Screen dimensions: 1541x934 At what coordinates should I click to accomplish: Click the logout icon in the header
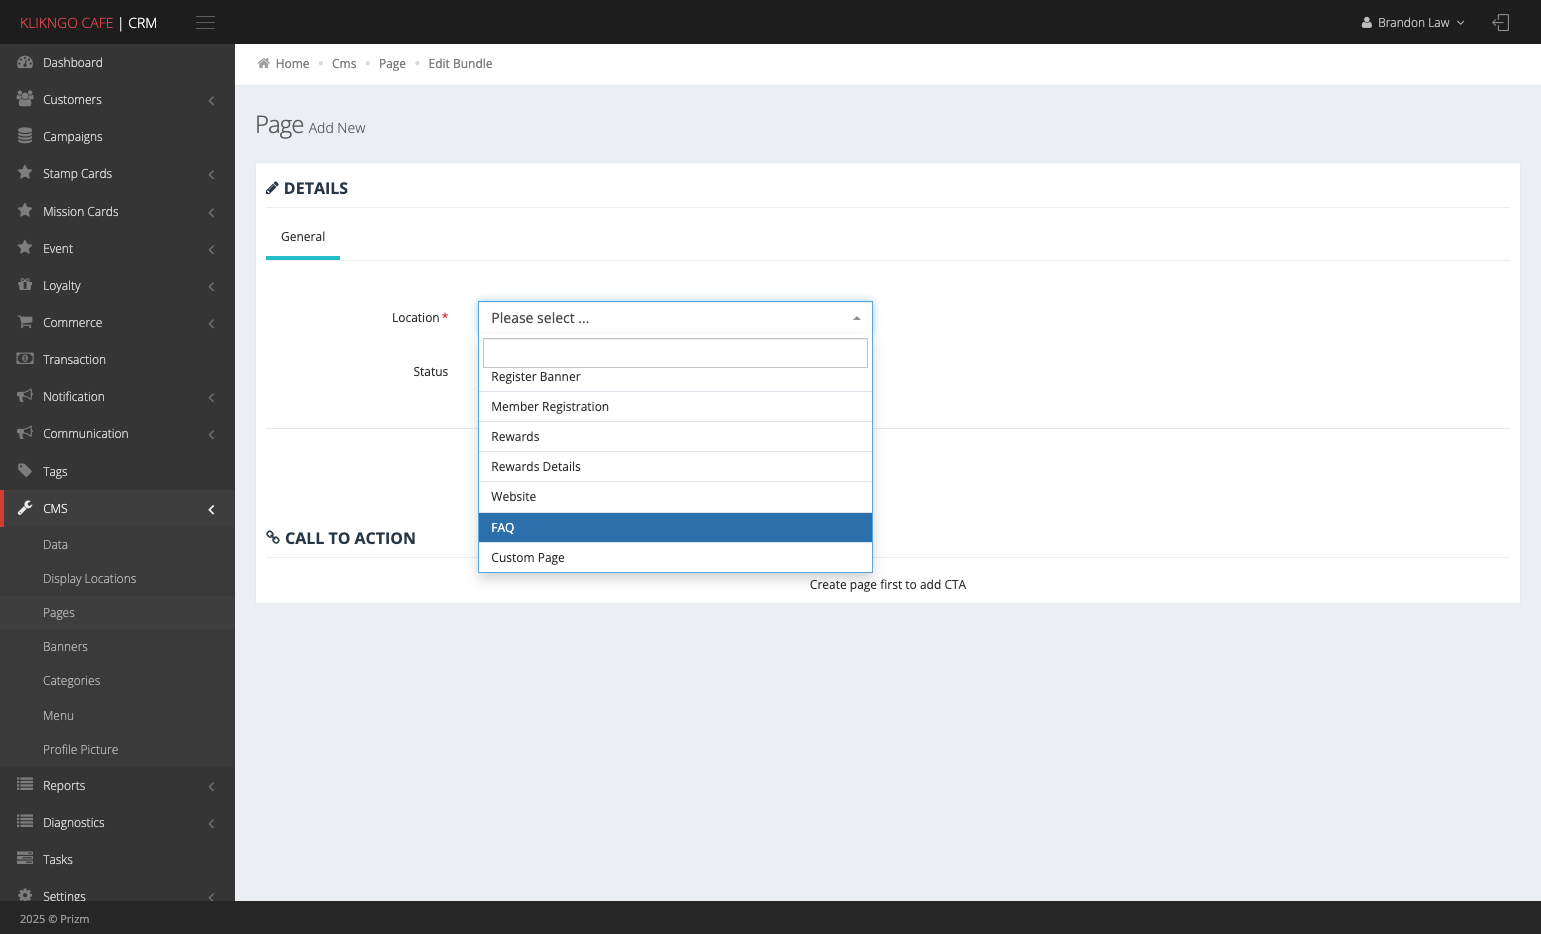pyautogui.click(x=1500, y=22)
